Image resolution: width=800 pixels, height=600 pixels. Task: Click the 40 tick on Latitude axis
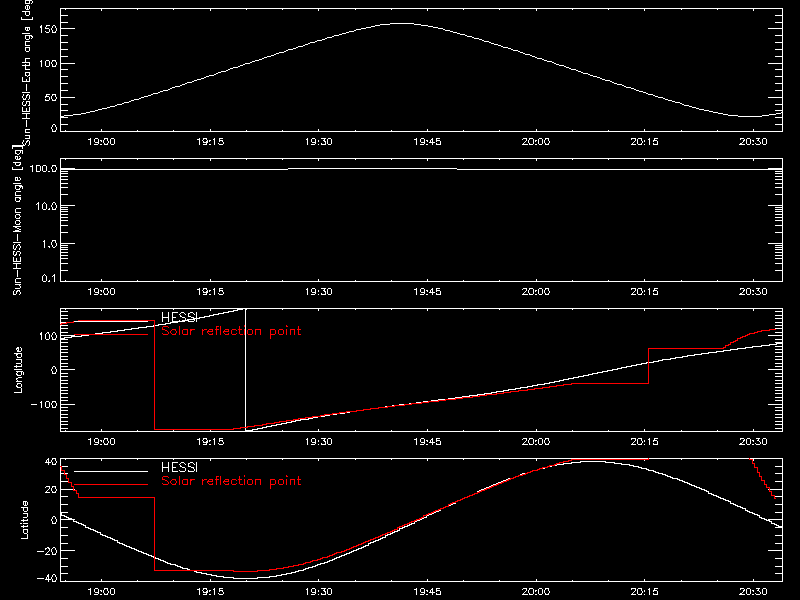51,462
